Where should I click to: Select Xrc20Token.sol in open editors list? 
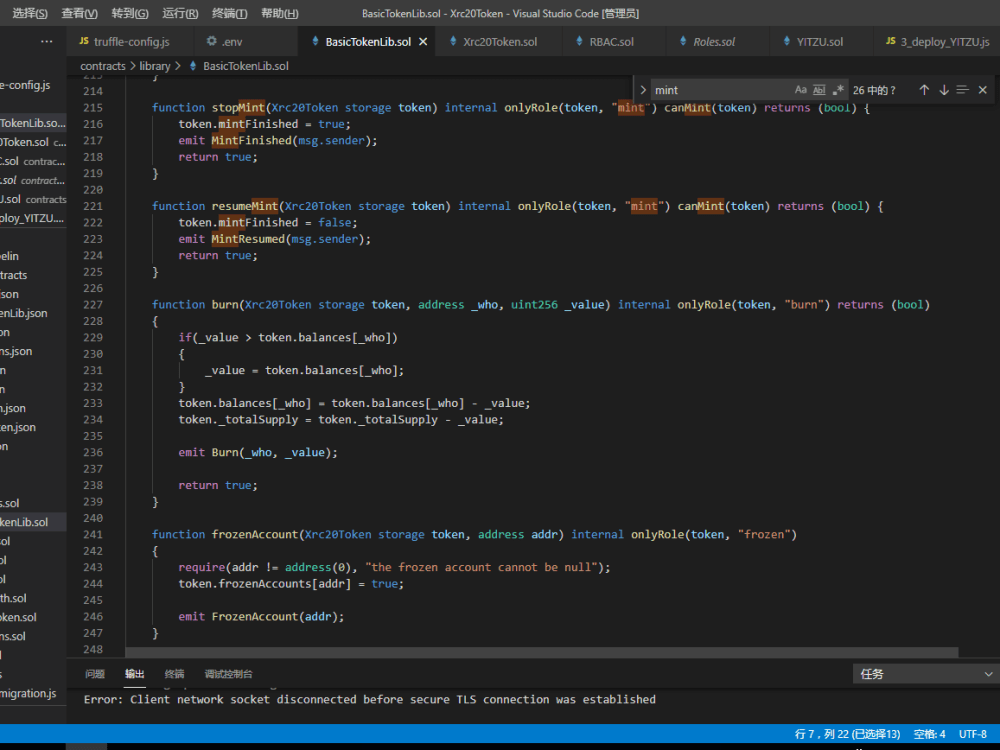(x=33, y=142)
